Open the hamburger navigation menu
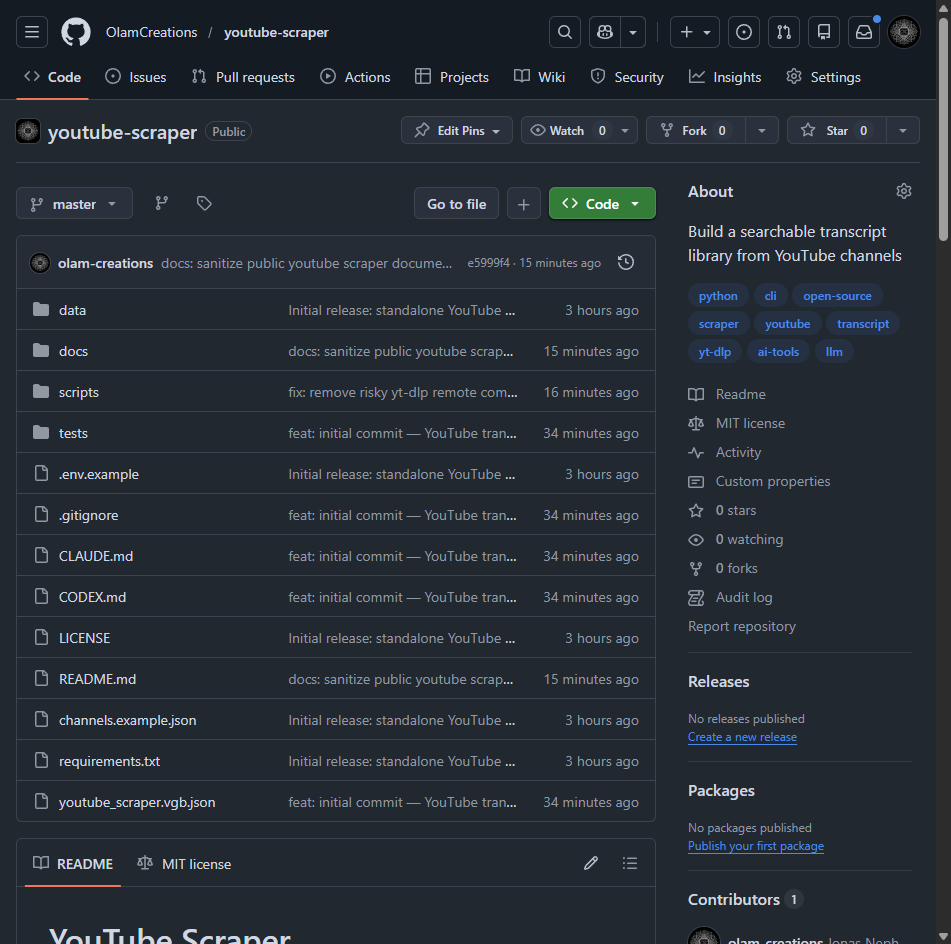The width and height of the screenshot is (951, 944). (32, 32)
